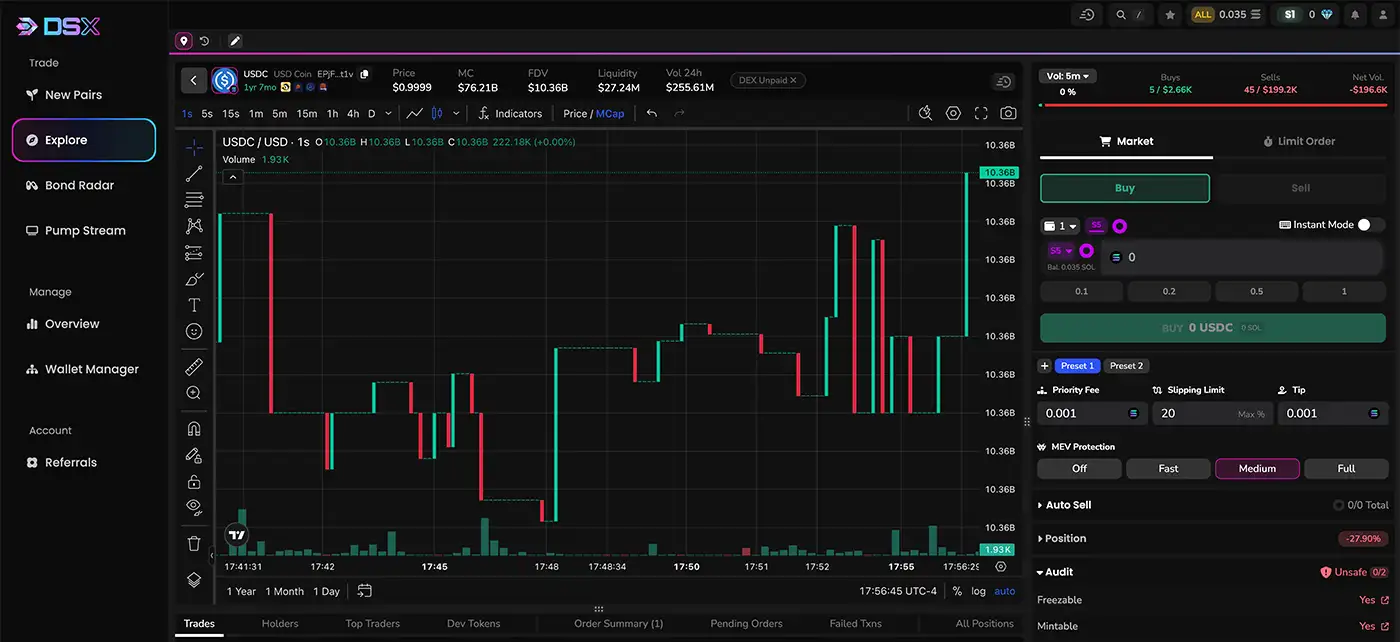Screen dimensions: 1400x642
Task: Open Bond Radar in sidebar
Action: (x=79, y=185)
